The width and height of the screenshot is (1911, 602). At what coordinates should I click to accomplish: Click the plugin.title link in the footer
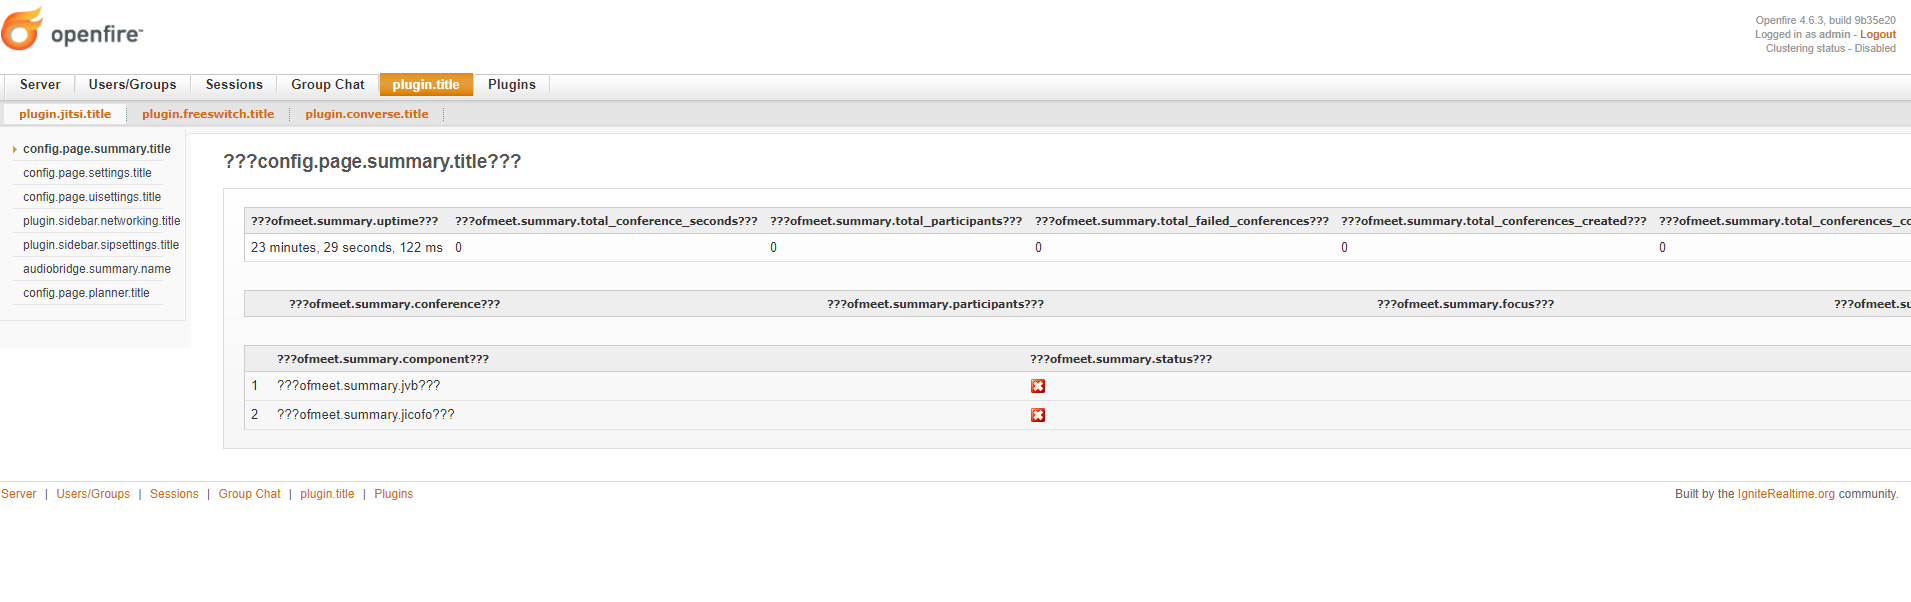click(327, 493)
